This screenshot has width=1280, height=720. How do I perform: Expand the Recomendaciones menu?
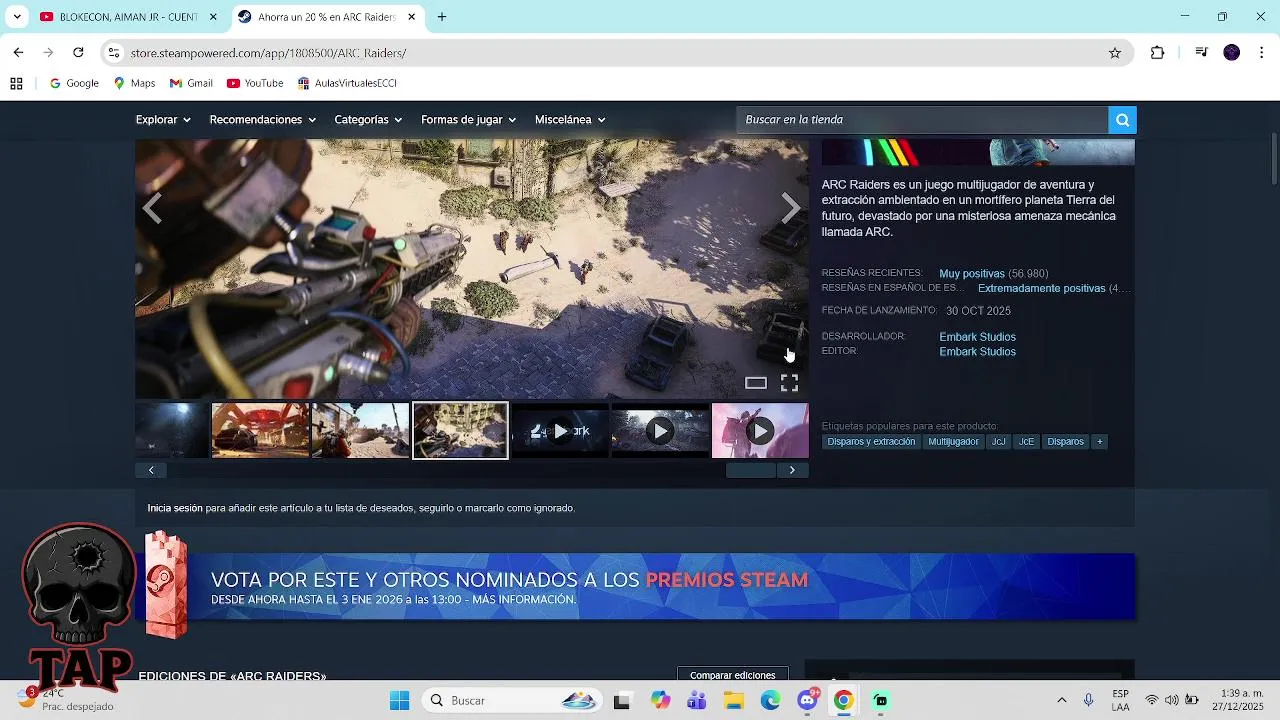click(x=262, y=120)
